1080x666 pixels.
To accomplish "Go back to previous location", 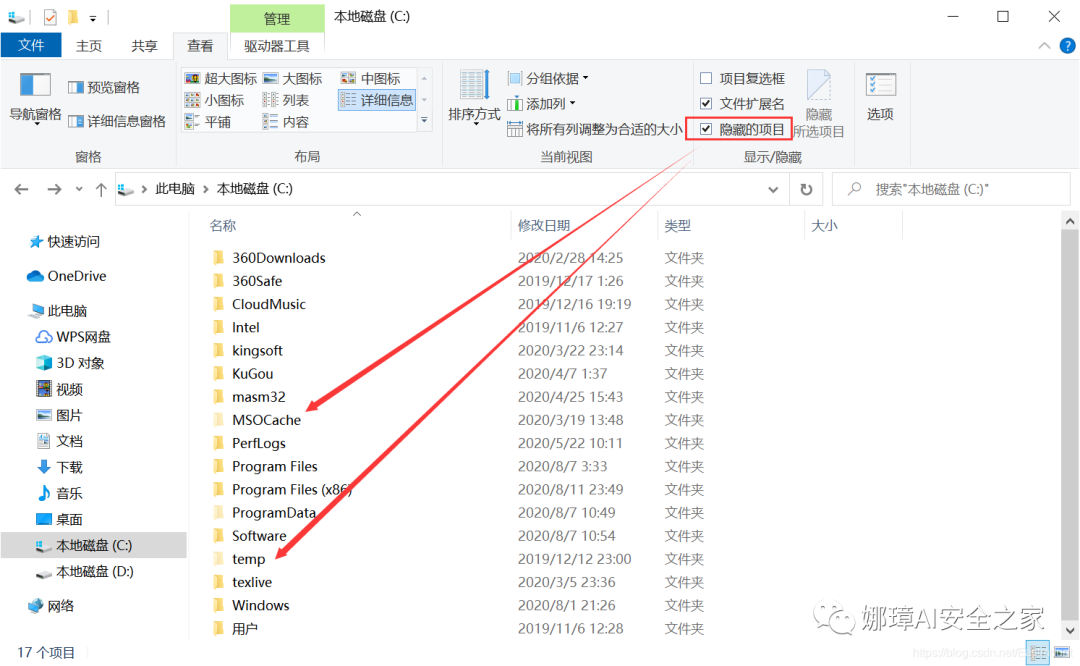I will [21, 189].
